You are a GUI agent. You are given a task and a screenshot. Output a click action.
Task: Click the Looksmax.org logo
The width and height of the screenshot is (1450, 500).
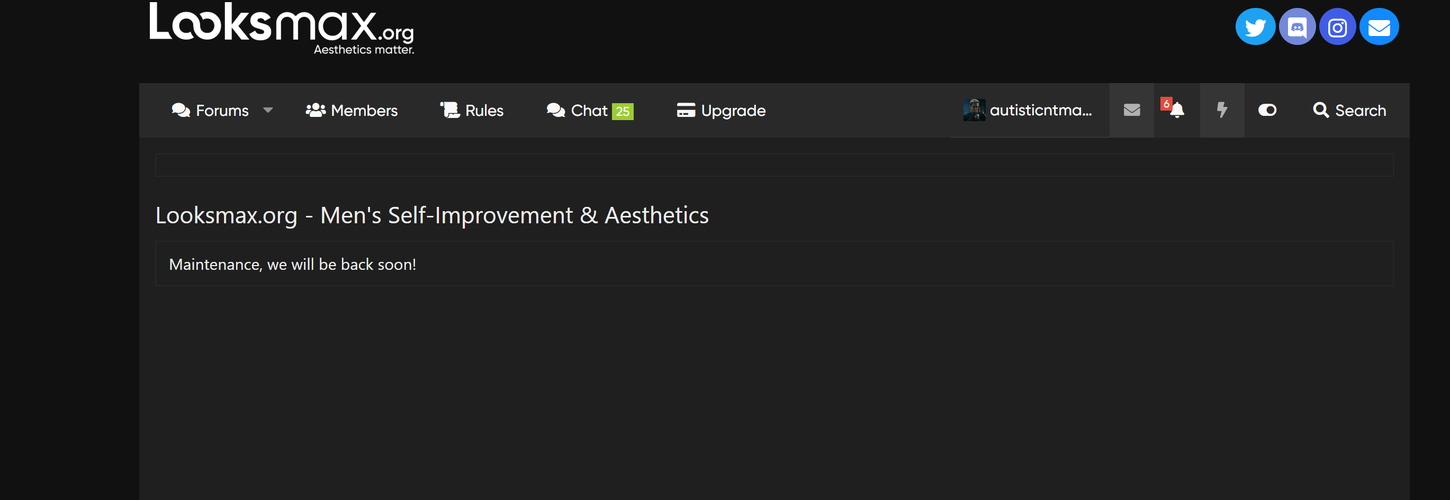tap(282, 27)
